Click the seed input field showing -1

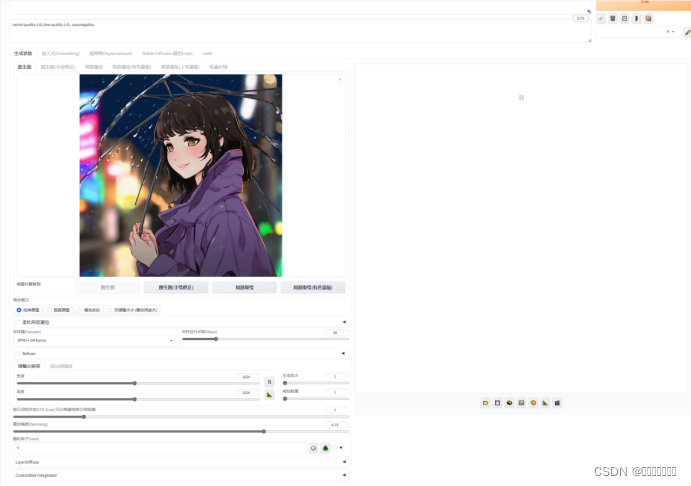pyautogui.click(x=160, y=448)
